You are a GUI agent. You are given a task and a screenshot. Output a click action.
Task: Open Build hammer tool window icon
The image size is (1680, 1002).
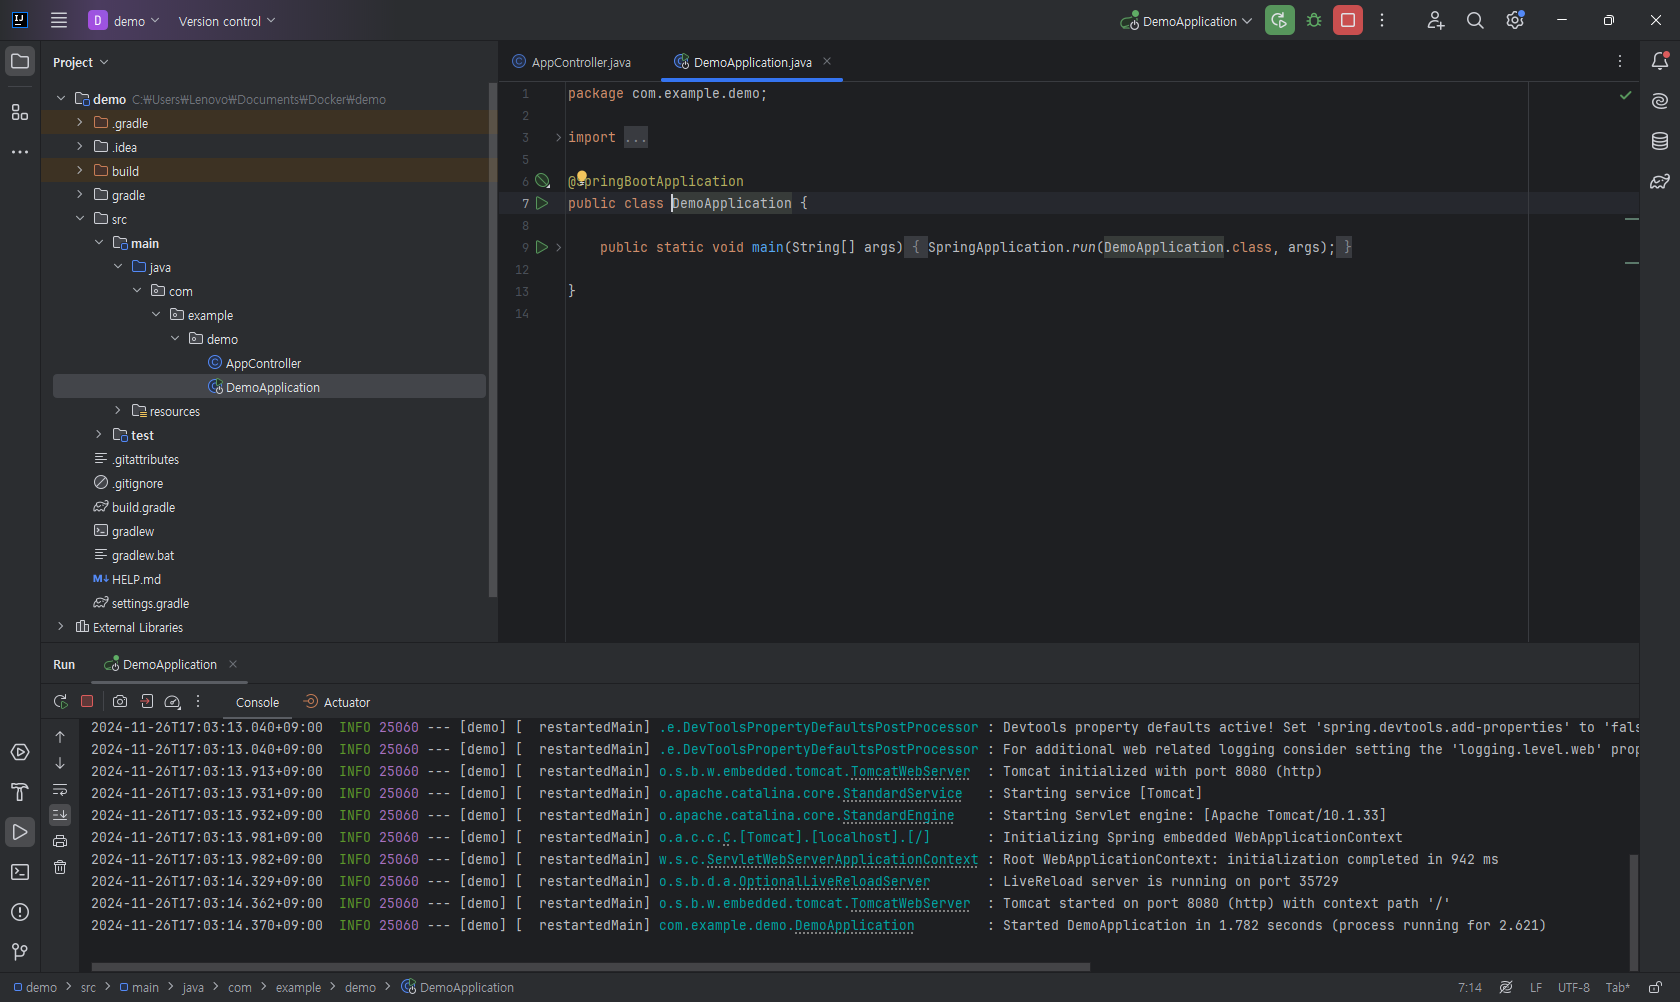coord(20,792)
